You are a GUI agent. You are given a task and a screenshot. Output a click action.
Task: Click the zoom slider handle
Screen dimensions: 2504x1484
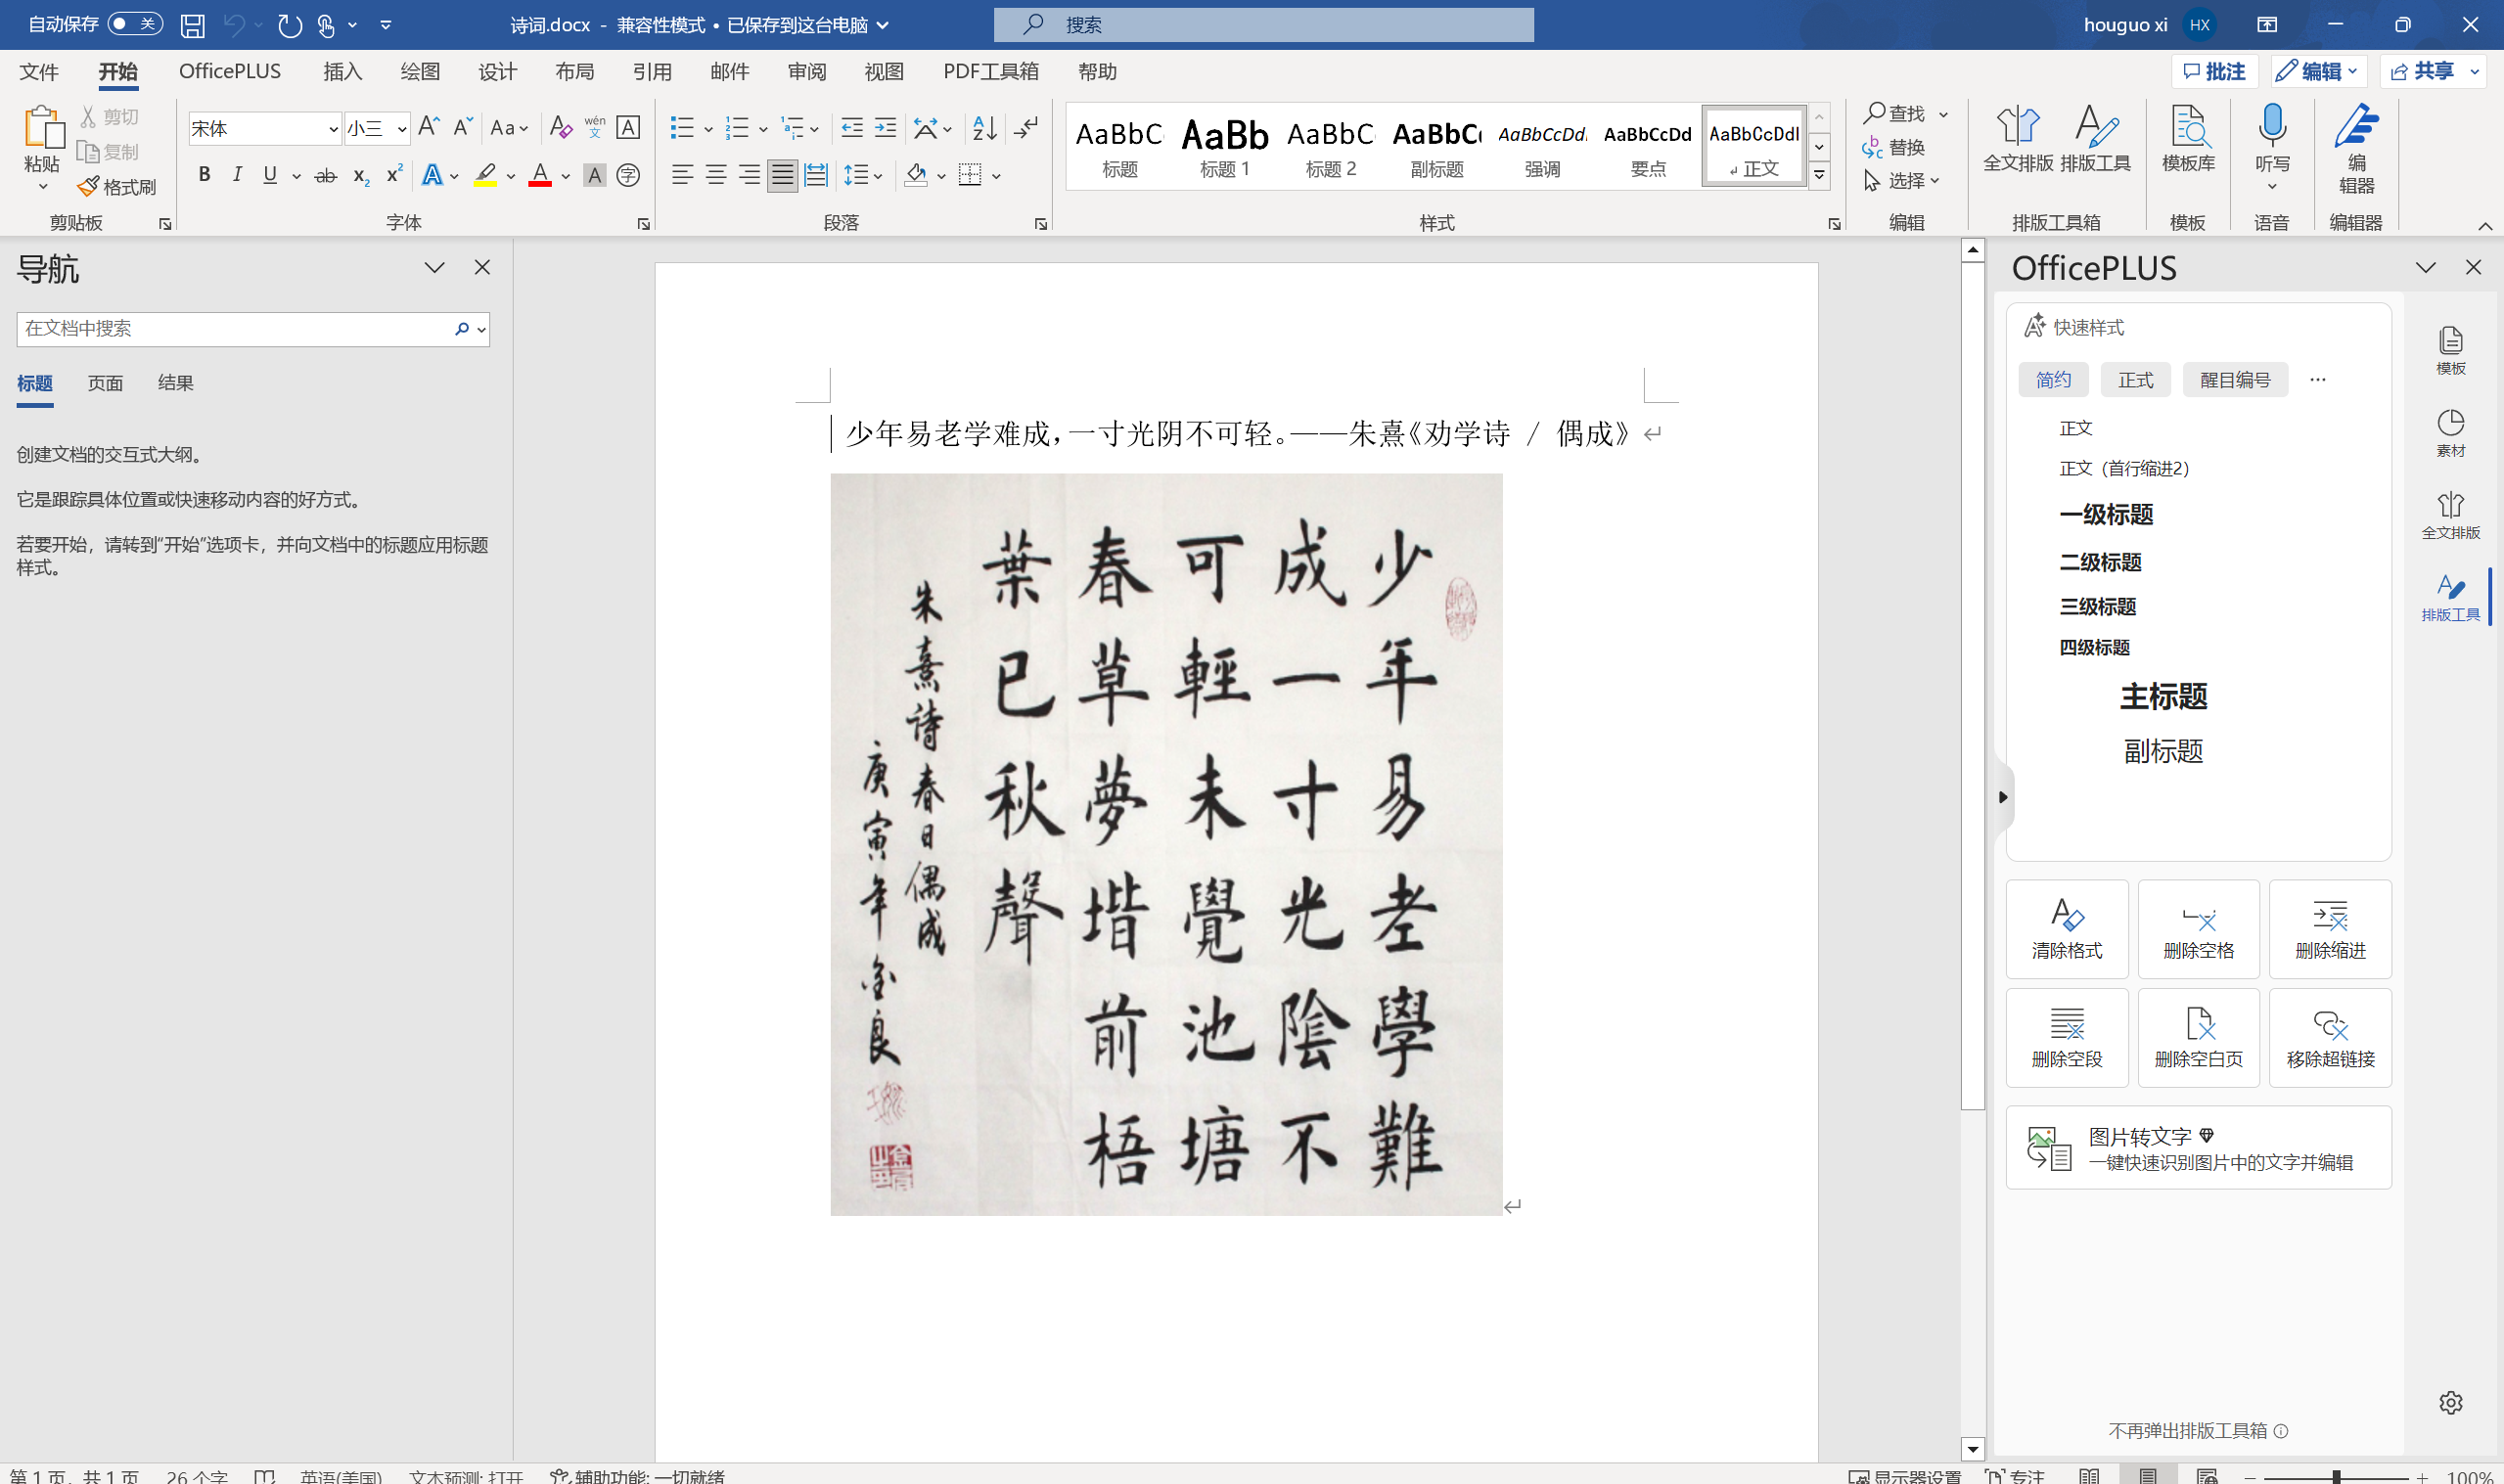2337,1476
